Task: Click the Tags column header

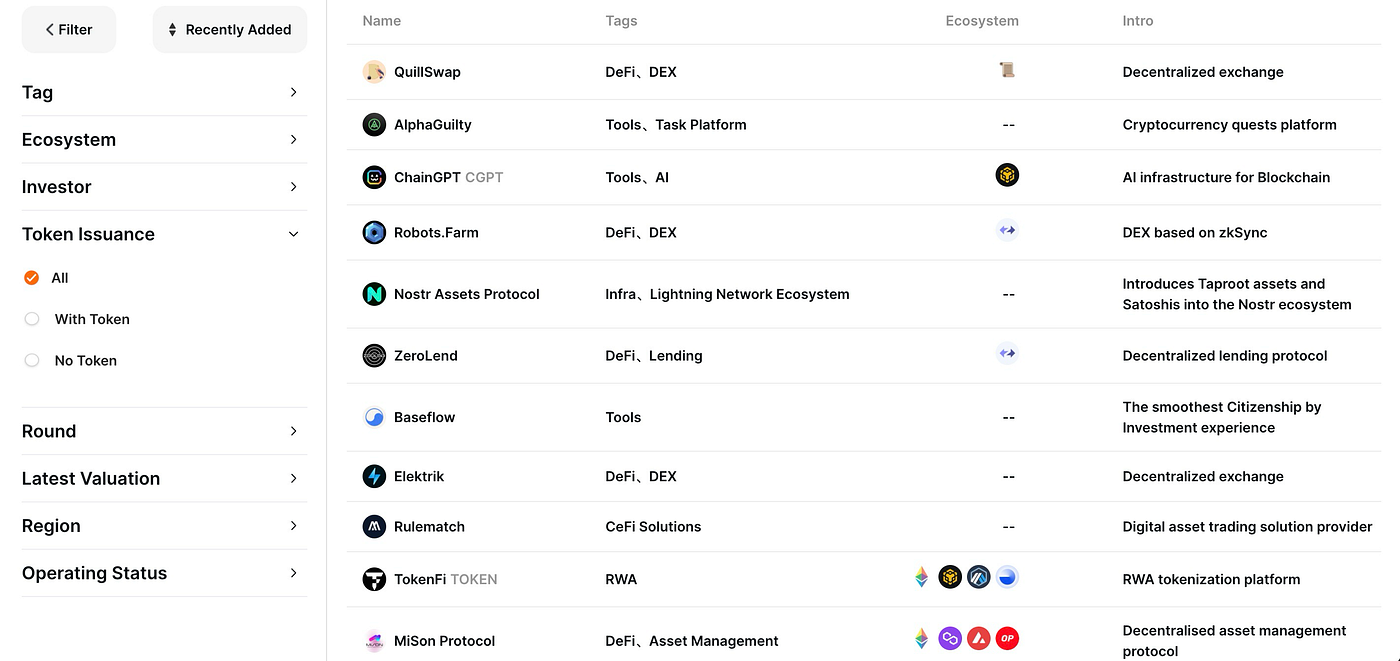Action: click(621, 21)
